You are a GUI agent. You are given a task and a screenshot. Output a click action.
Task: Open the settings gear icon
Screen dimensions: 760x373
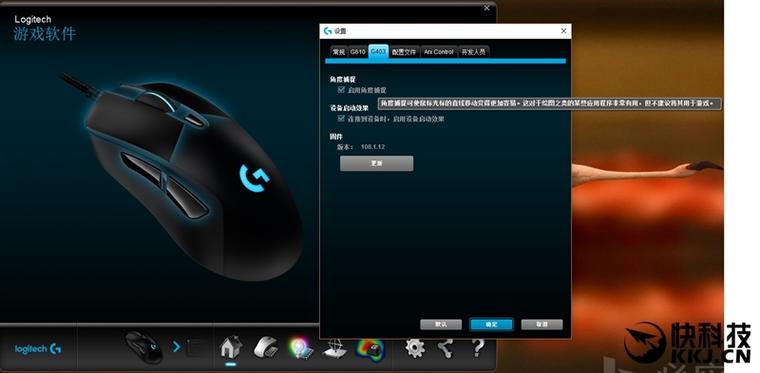[414, 347]
